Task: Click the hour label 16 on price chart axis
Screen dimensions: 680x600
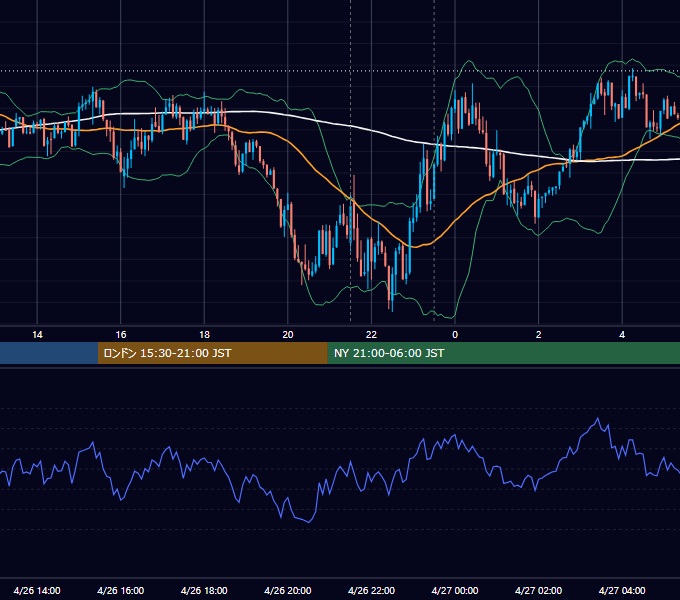Action: (x=121, y=335)
